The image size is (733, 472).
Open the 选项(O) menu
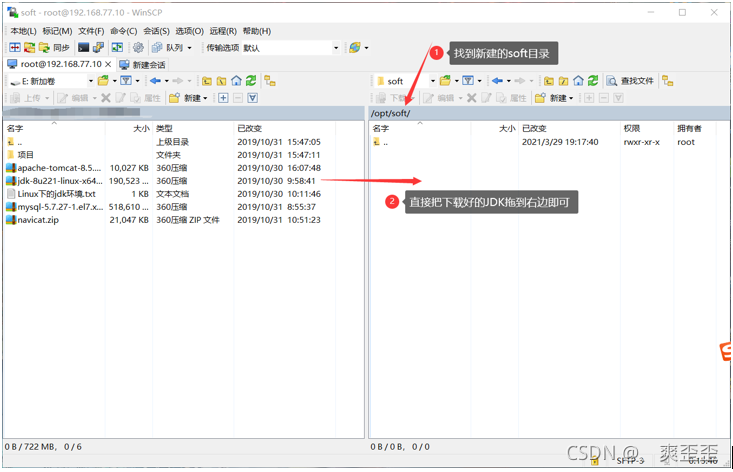(189, 31)
